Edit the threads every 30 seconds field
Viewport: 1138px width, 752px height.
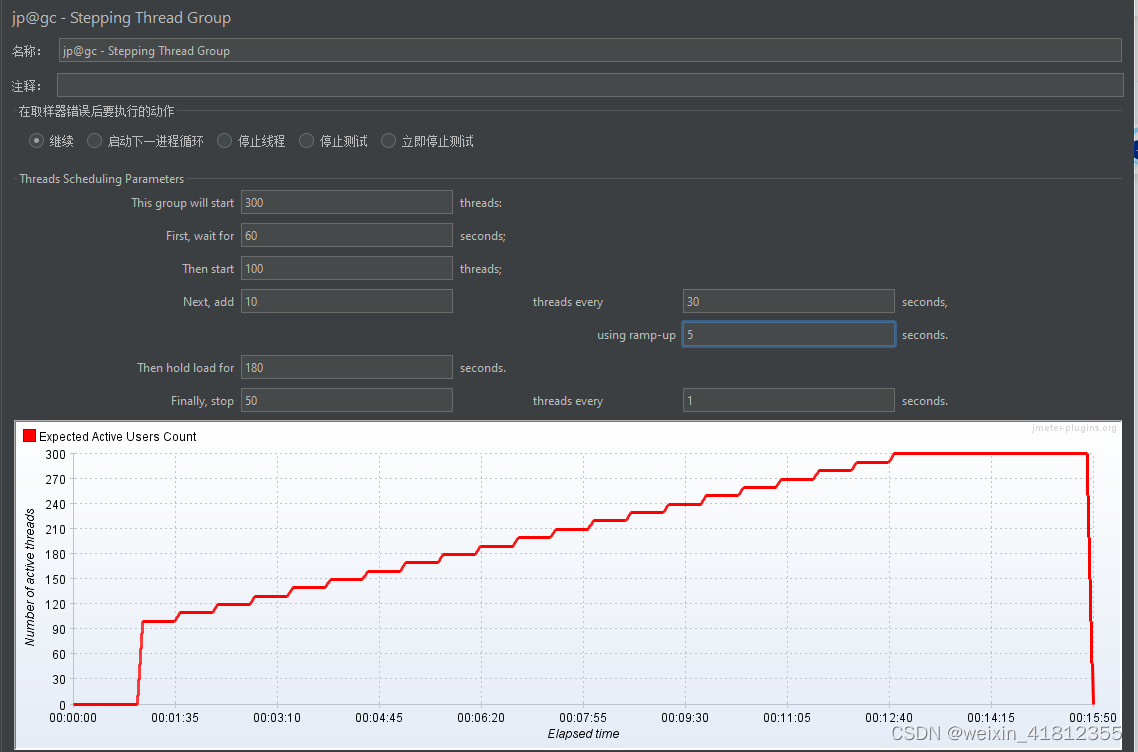[x=788, y=300]
